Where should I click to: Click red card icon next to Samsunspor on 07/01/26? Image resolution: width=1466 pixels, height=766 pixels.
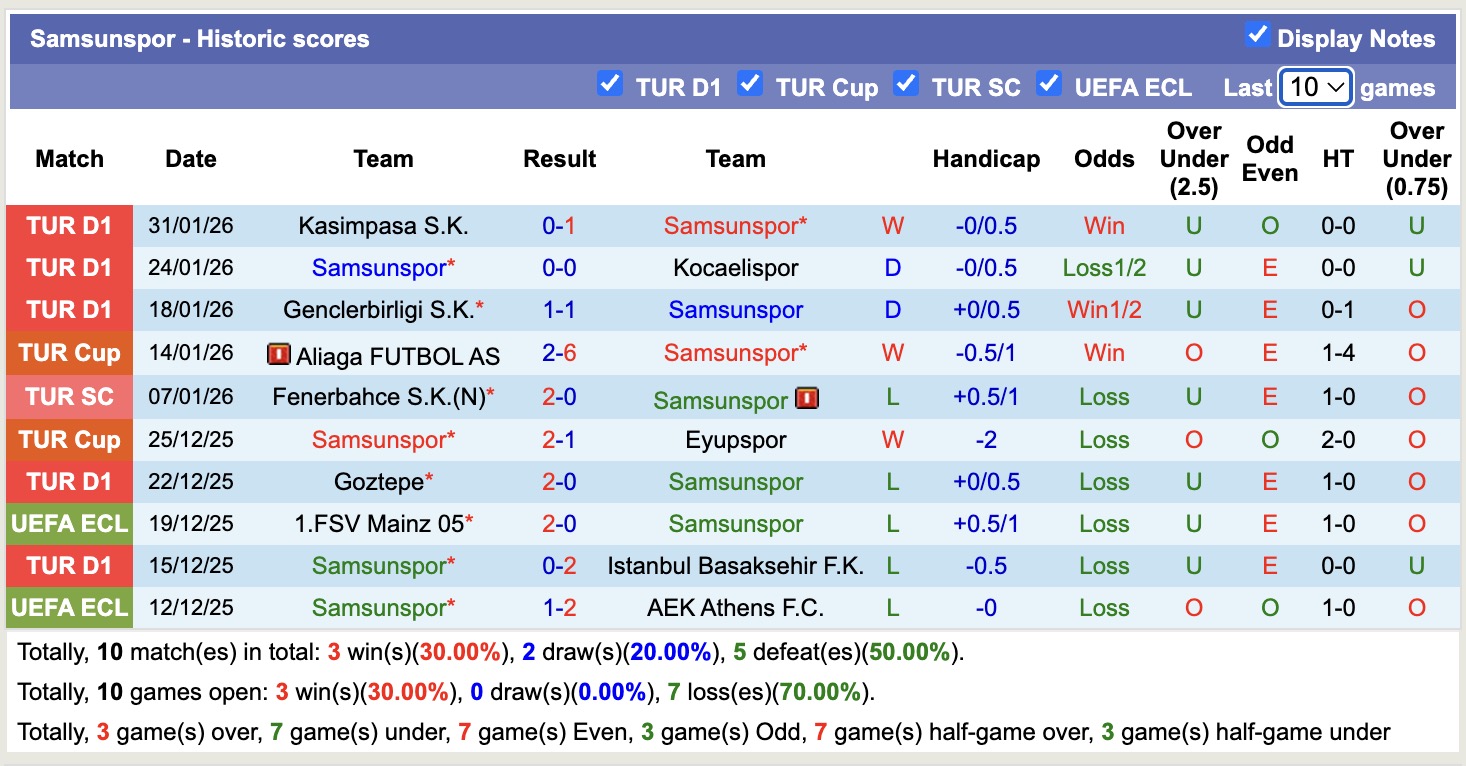807,398
